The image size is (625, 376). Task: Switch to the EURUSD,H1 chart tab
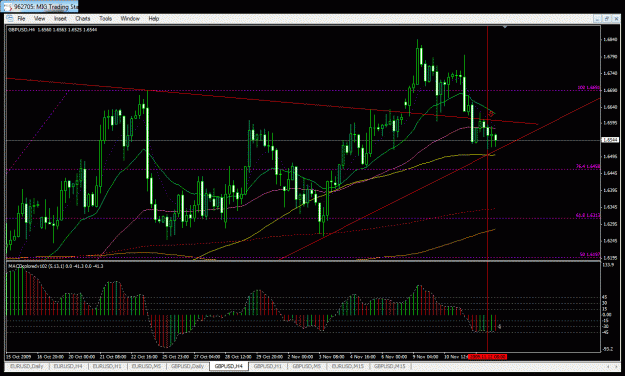point(107,366)
